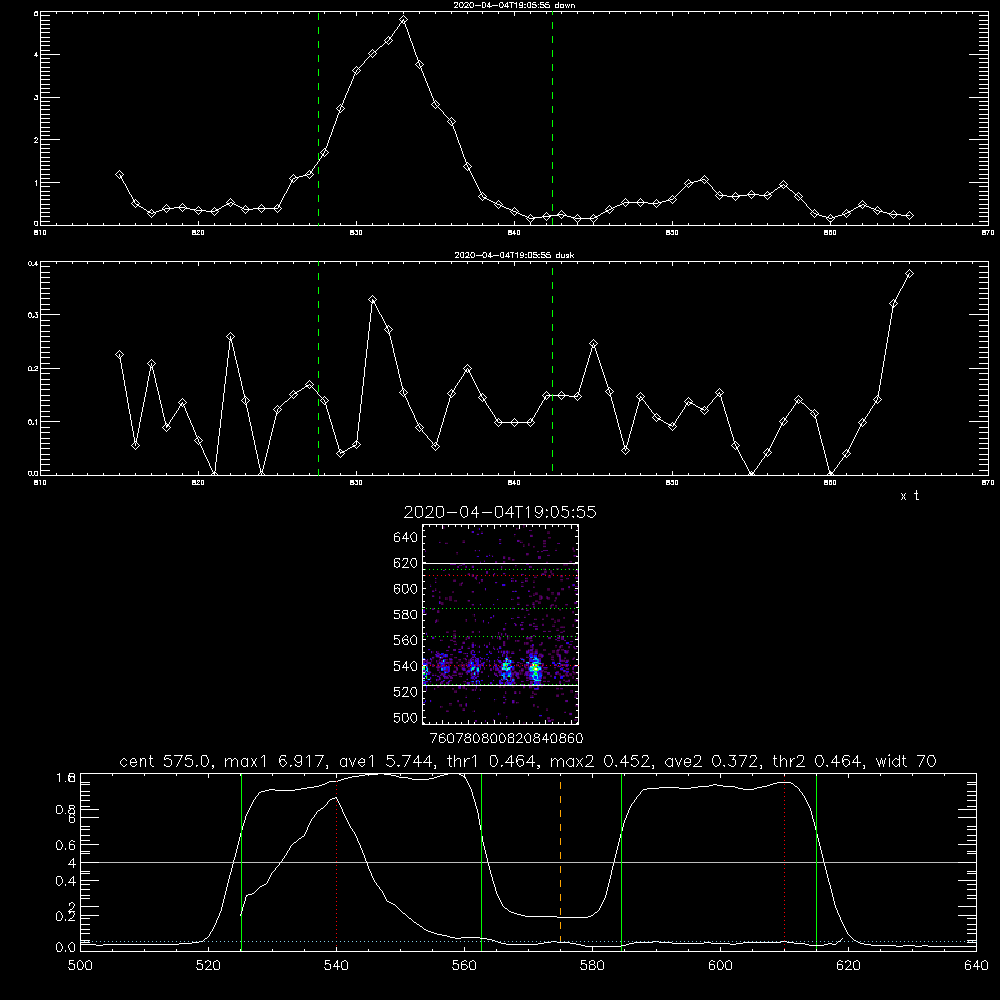1000x1000 pixels.
Task: Click the 0.0 label on bottom plot y-axis
Action: [65, 947]
